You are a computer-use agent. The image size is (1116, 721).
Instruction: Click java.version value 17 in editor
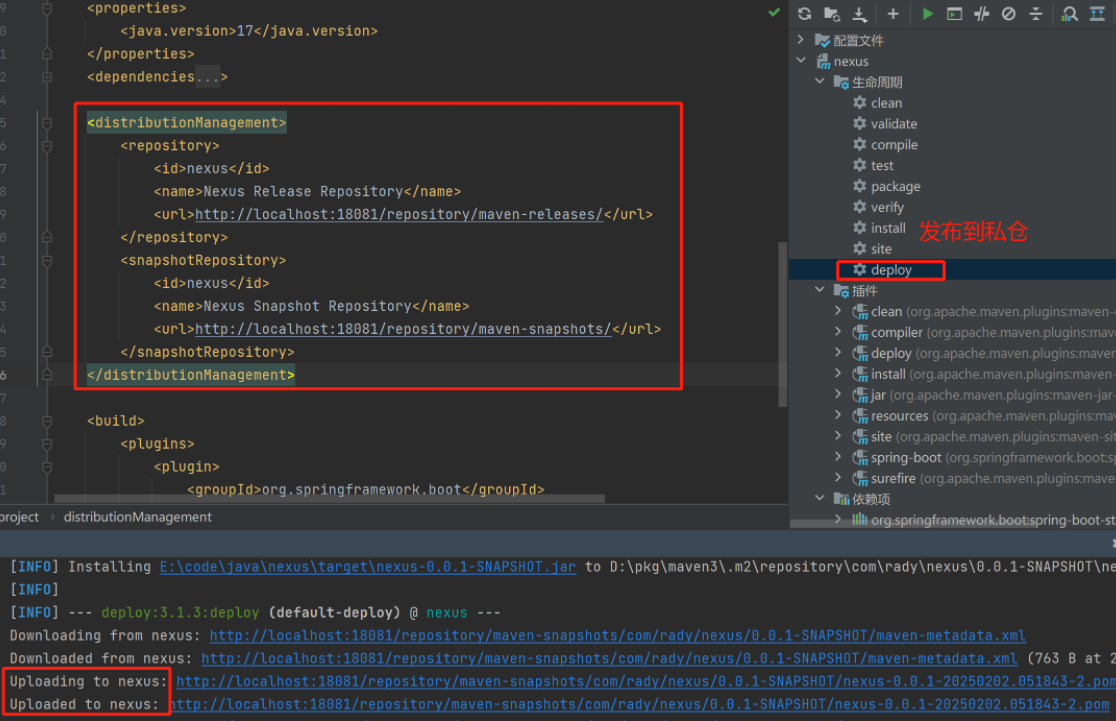(x=246, y=31)
